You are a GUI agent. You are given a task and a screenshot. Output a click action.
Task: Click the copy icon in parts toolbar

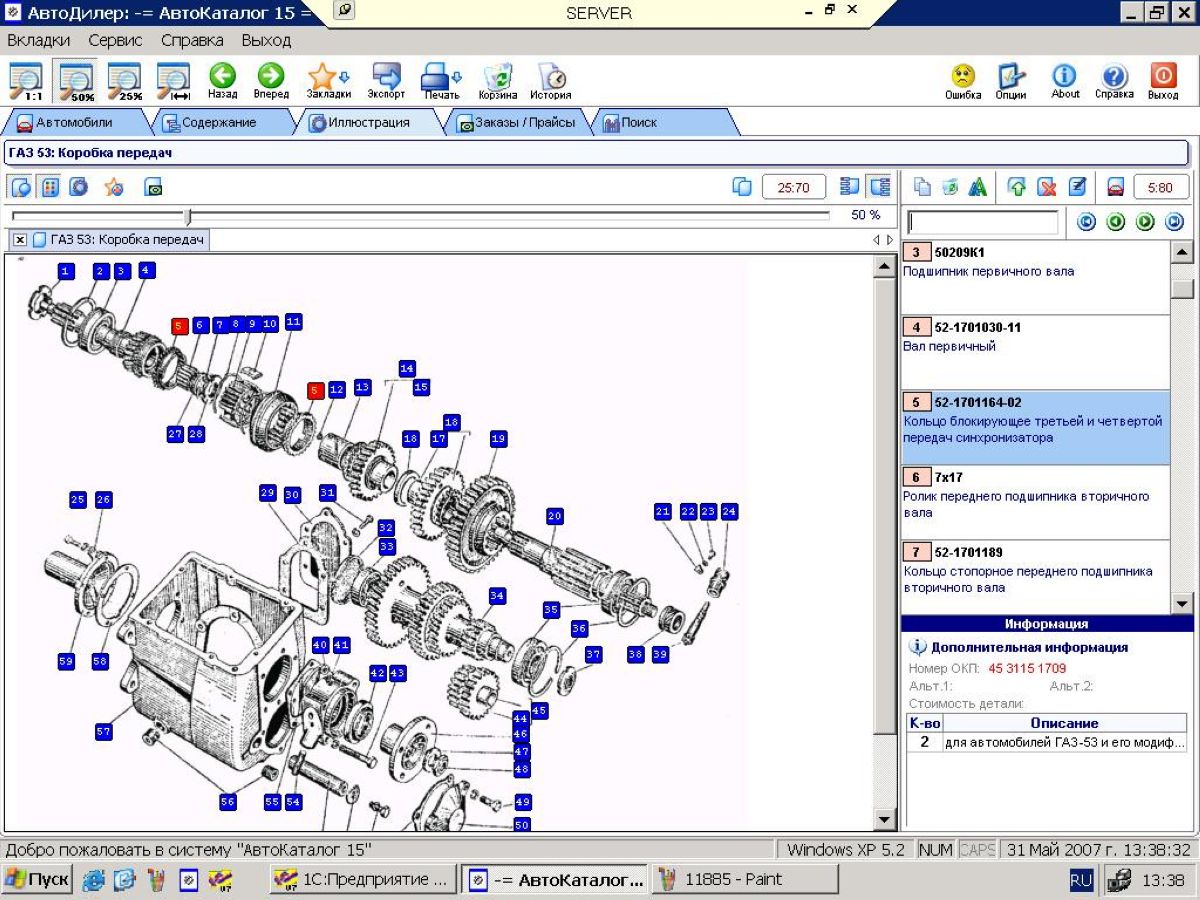coord(922,186)
